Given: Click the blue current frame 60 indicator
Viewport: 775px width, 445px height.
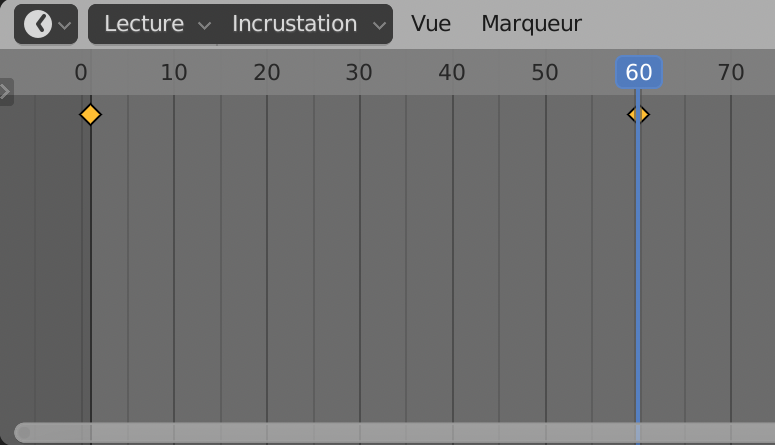Looking at the screenshot, I should [x=639, y=72].
